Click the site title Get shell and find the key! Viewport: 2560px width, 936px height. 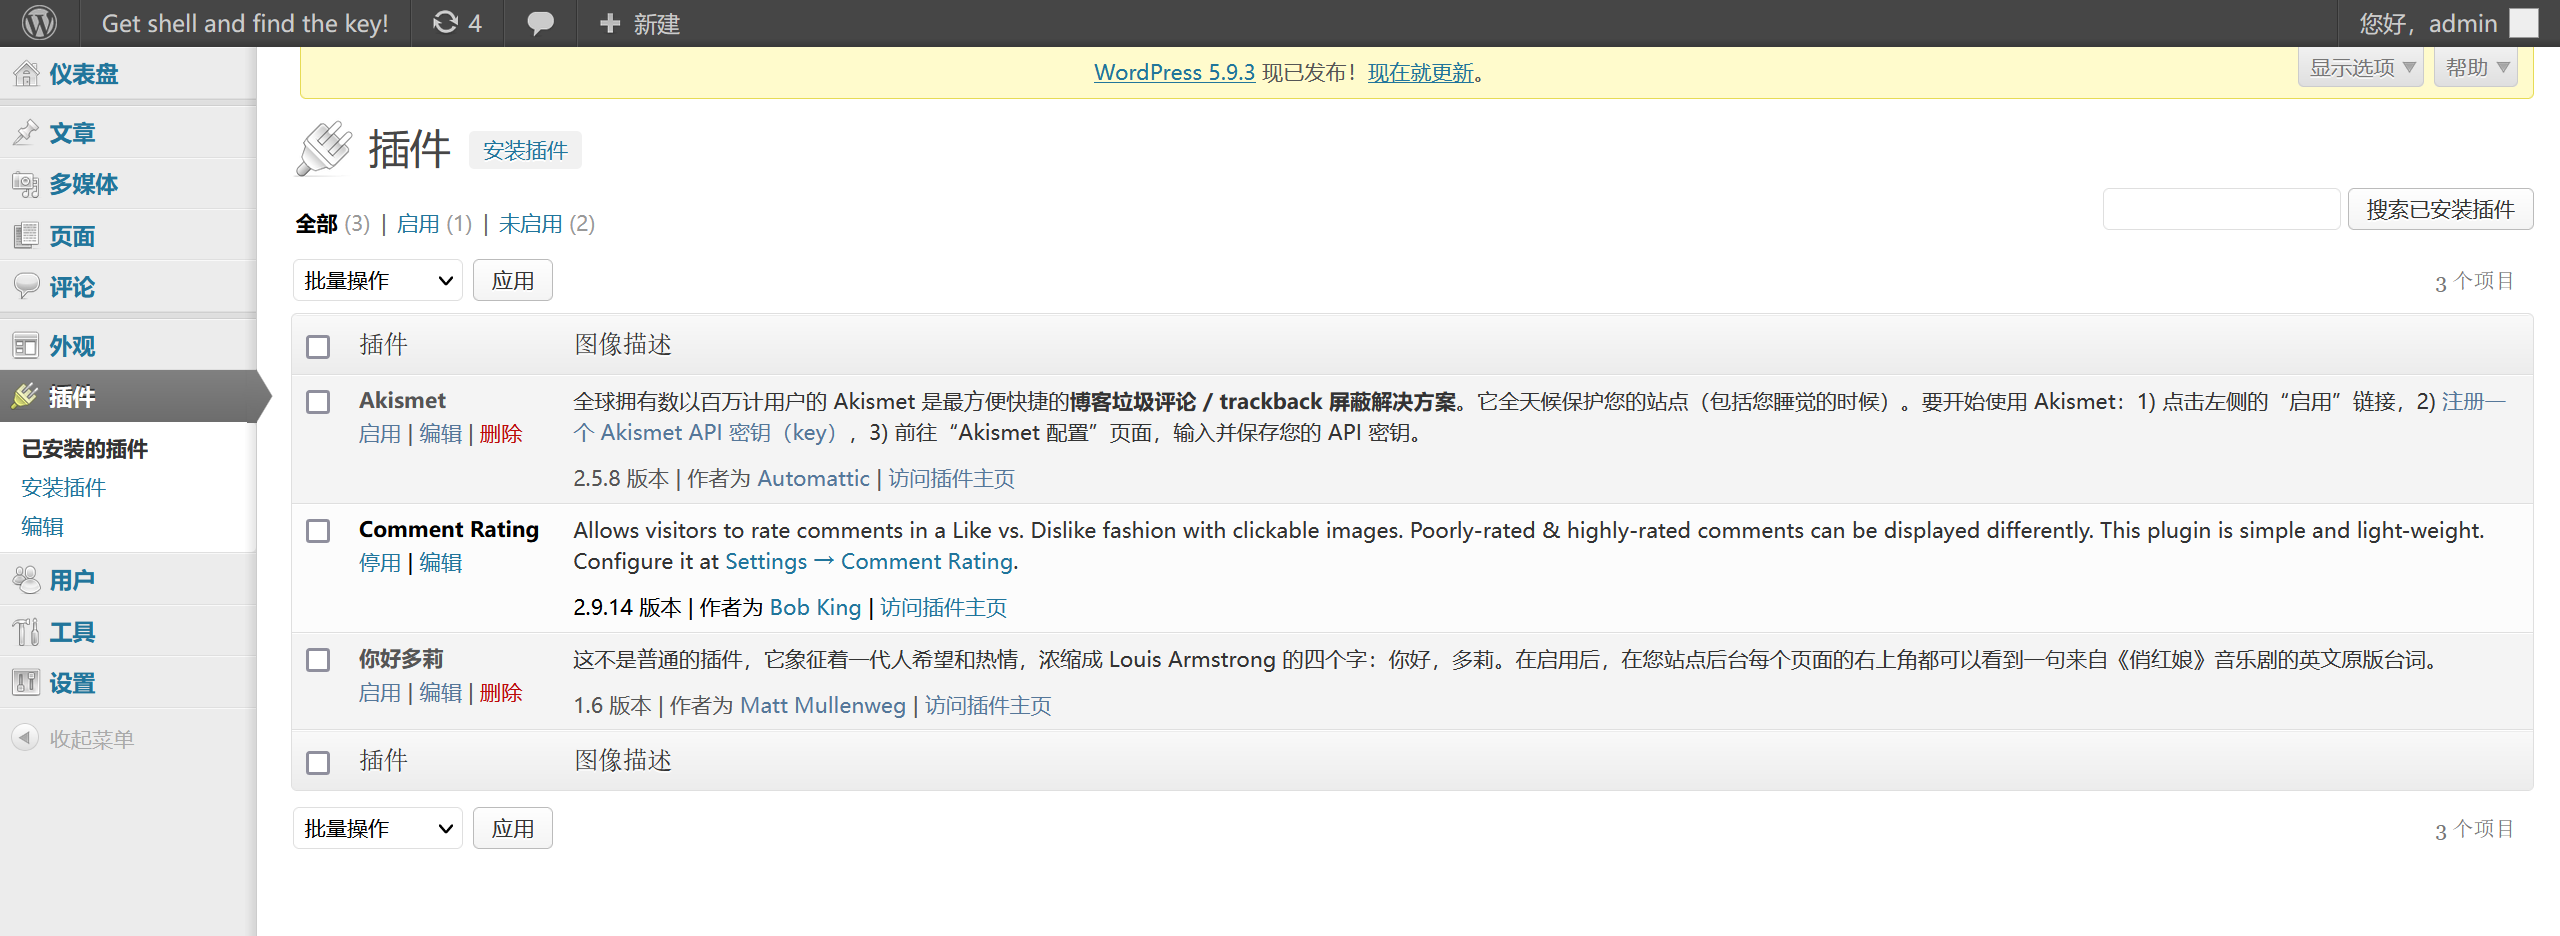(245, 23)
